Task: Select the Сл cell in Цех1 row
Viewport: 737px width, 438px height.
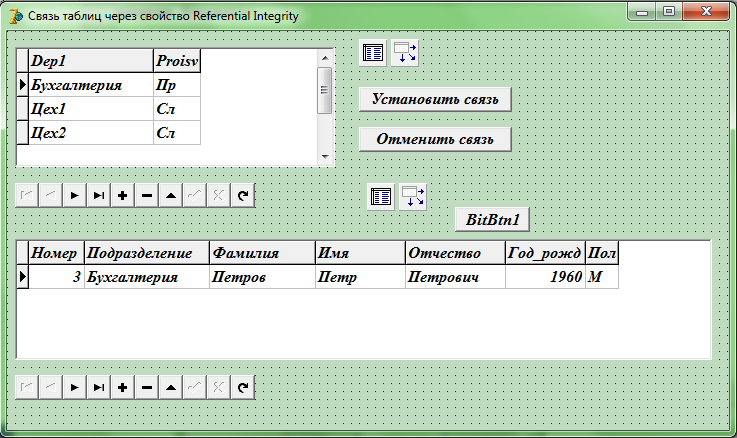Action: click(177, 109)
